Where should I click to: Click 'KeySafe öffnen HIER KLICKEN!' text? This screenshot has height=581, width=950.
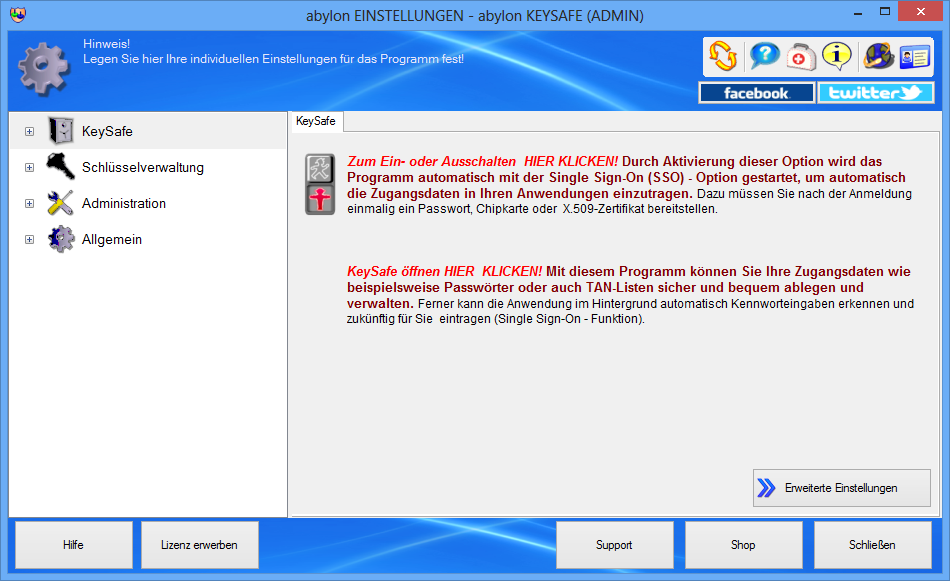tap(444, 271)
